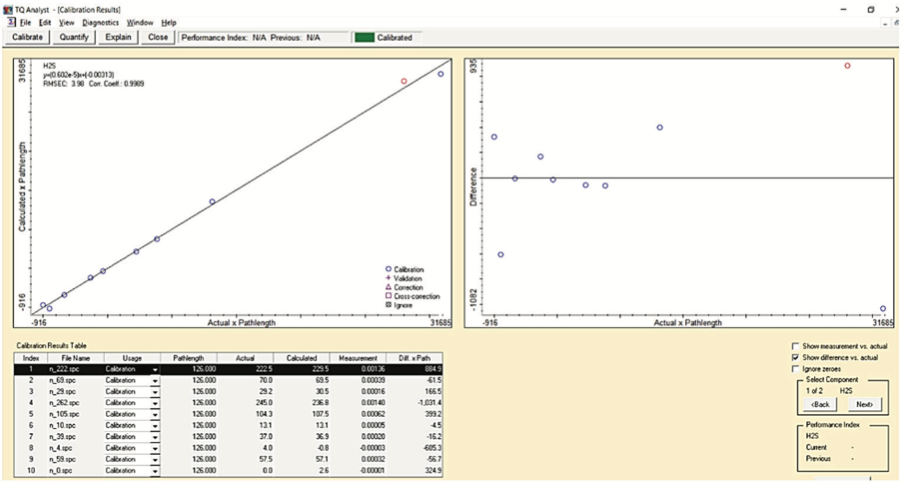
Task: Click the TQ Analyst title bar icon
Action: 7,10
